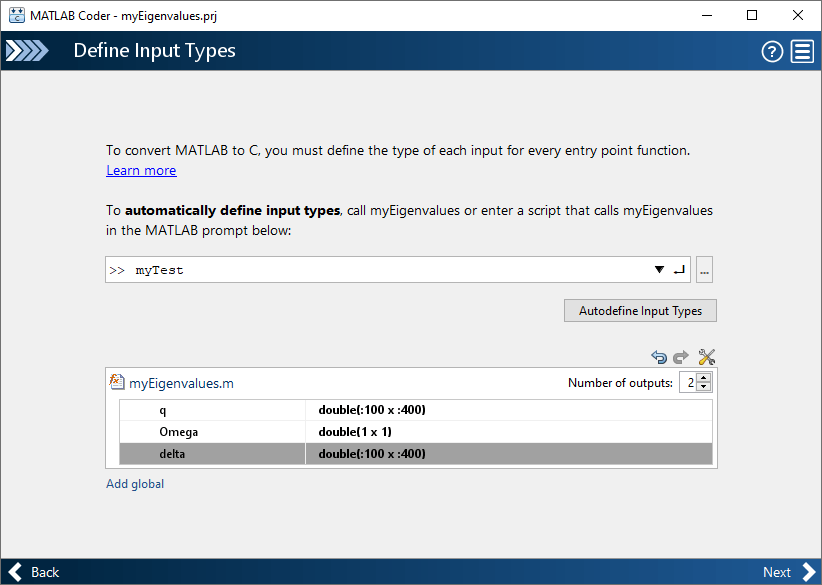Viewport: 822px width, 585px height.
Task: Increase the number of outputs
Action: point(704,377)
